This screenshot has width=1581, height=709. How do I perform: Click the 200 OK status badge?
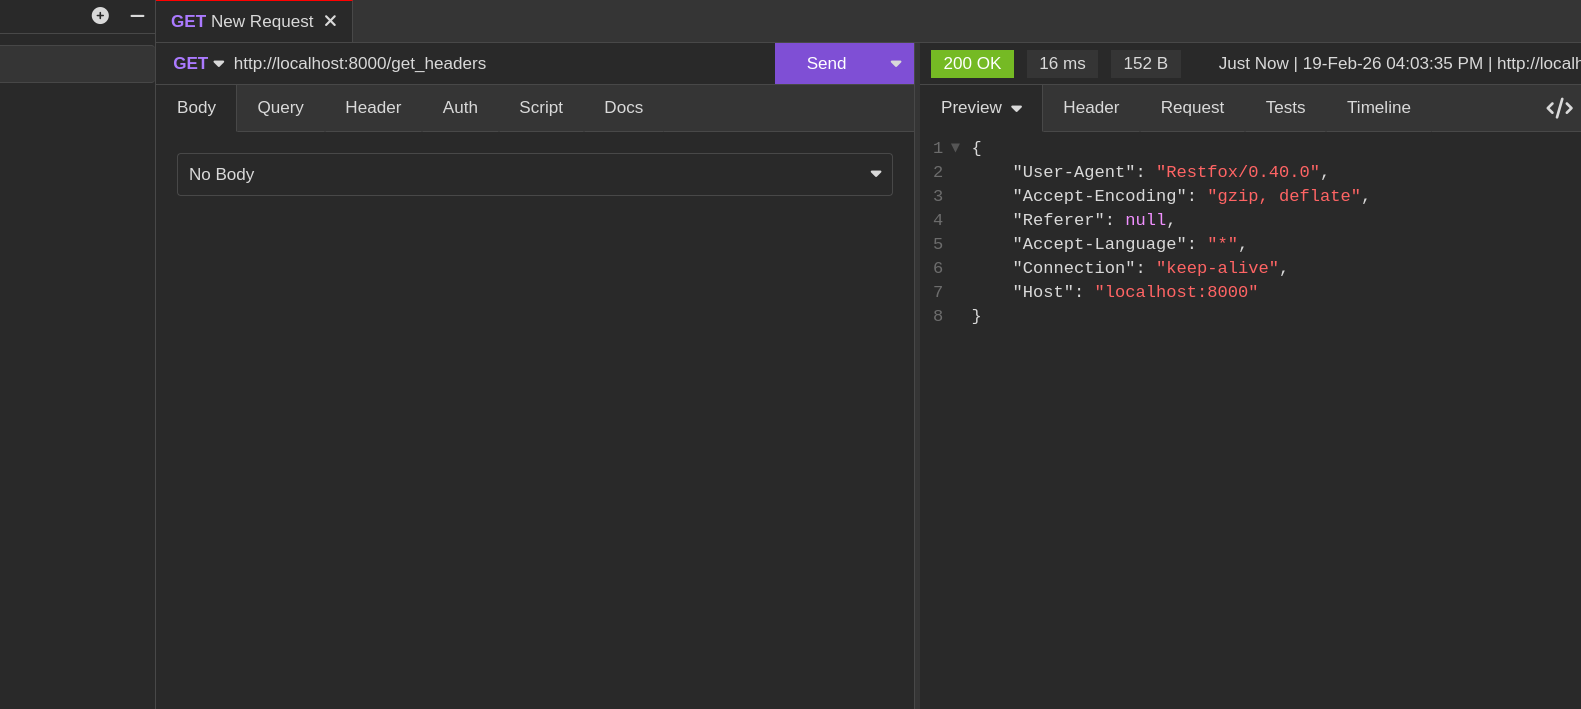tap(972, 64)
